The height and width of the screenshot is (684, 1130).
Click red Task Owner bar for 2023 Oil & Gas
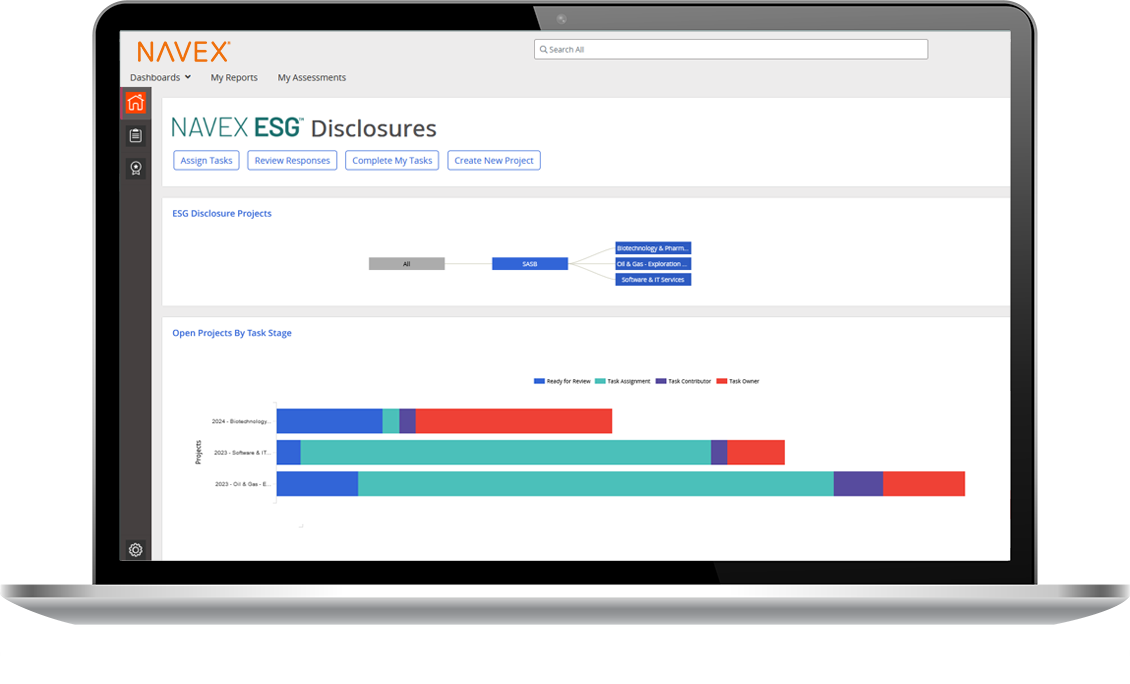pyautogui.click(x=924, y=484)
